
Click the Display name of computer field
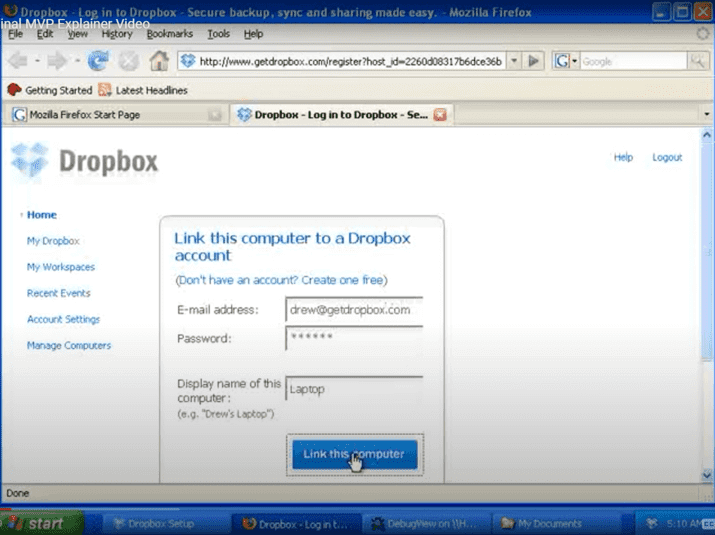click(354, 389)
